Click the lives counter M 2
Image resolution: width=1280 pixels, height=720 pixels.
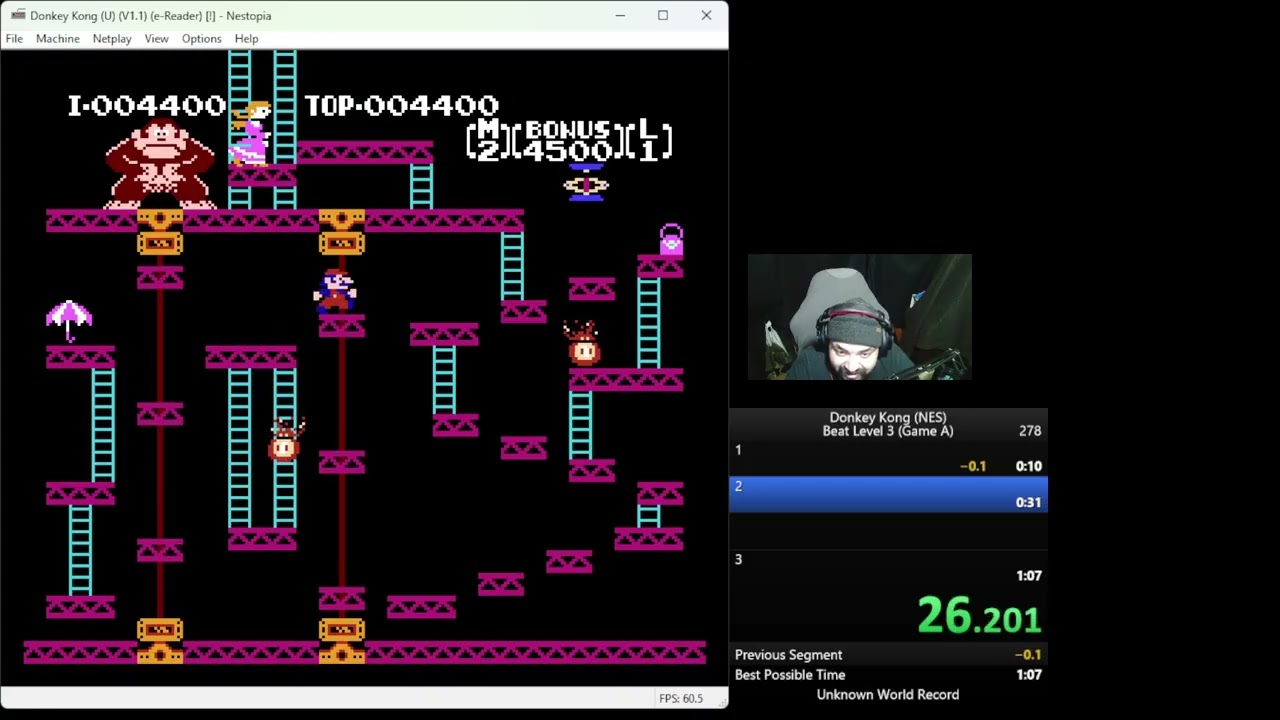[489, 140]
